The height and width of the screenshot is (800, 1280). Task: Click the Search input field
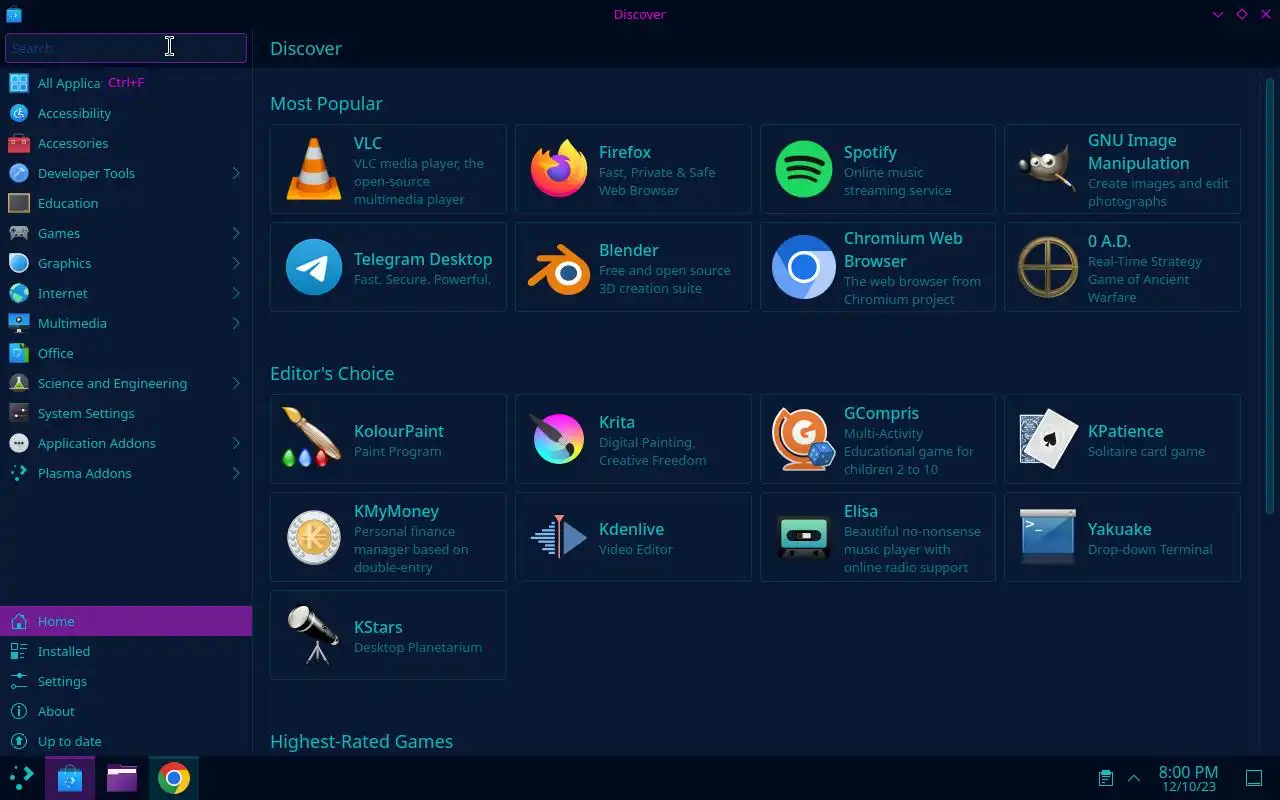point(126,48)
